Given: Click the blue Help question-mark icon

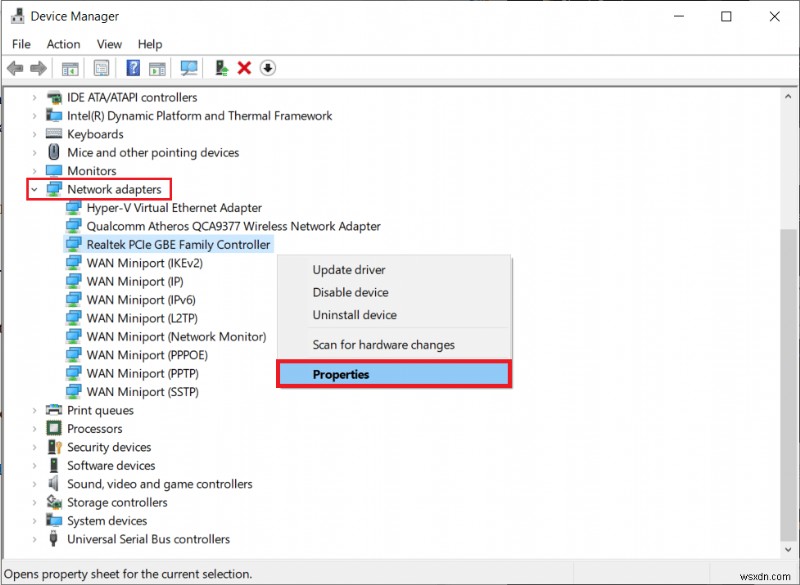Looking at the screenshot, I should point(133,68).
